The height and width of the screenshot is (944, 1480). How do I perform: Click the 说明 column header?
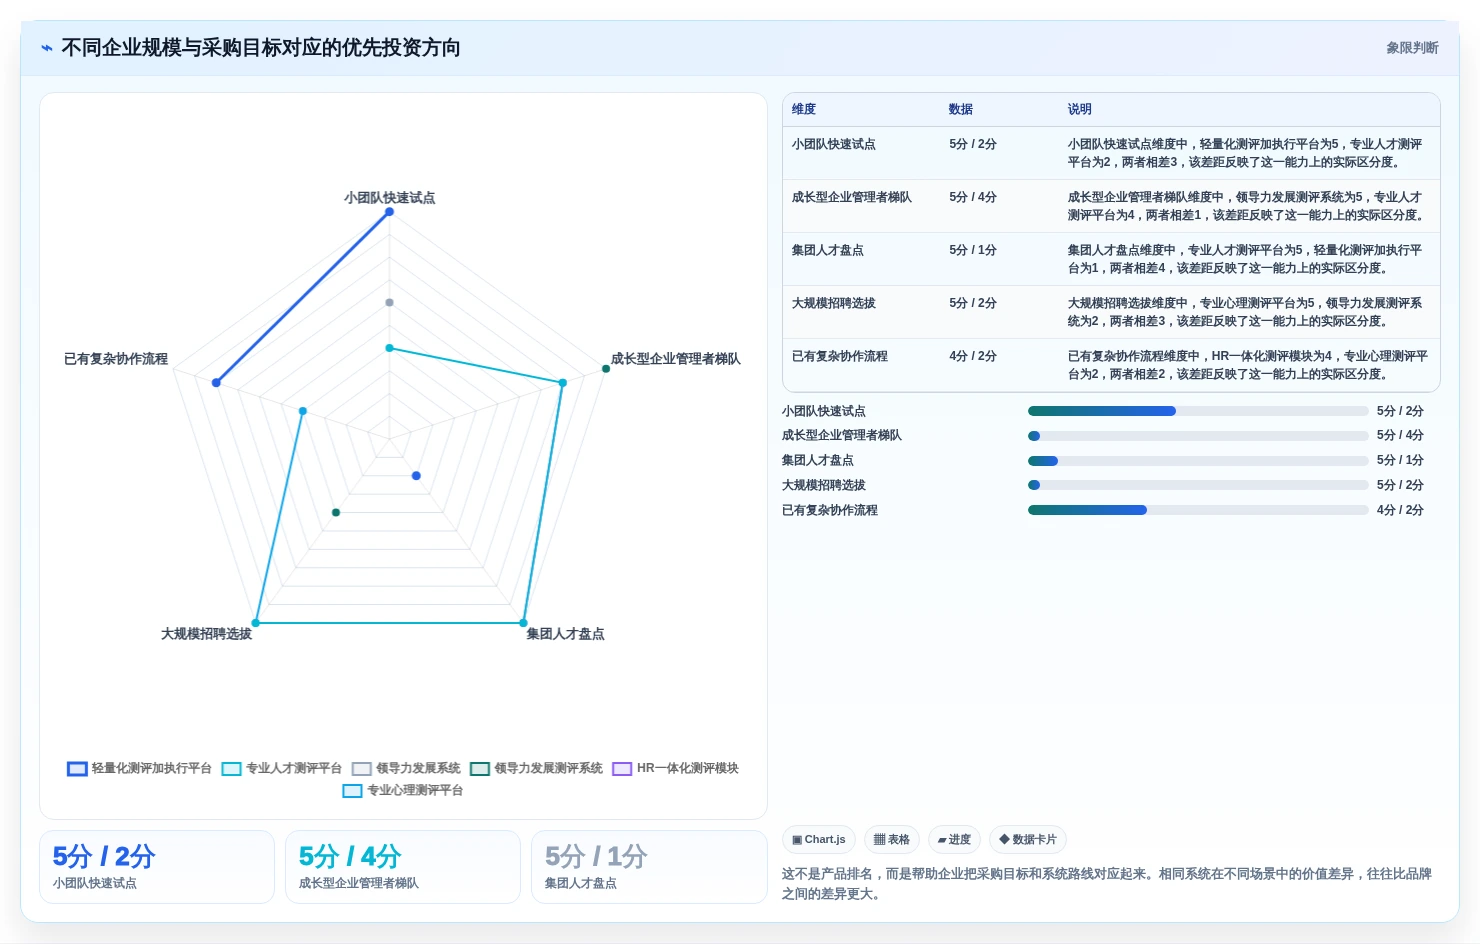(1080, 109)
